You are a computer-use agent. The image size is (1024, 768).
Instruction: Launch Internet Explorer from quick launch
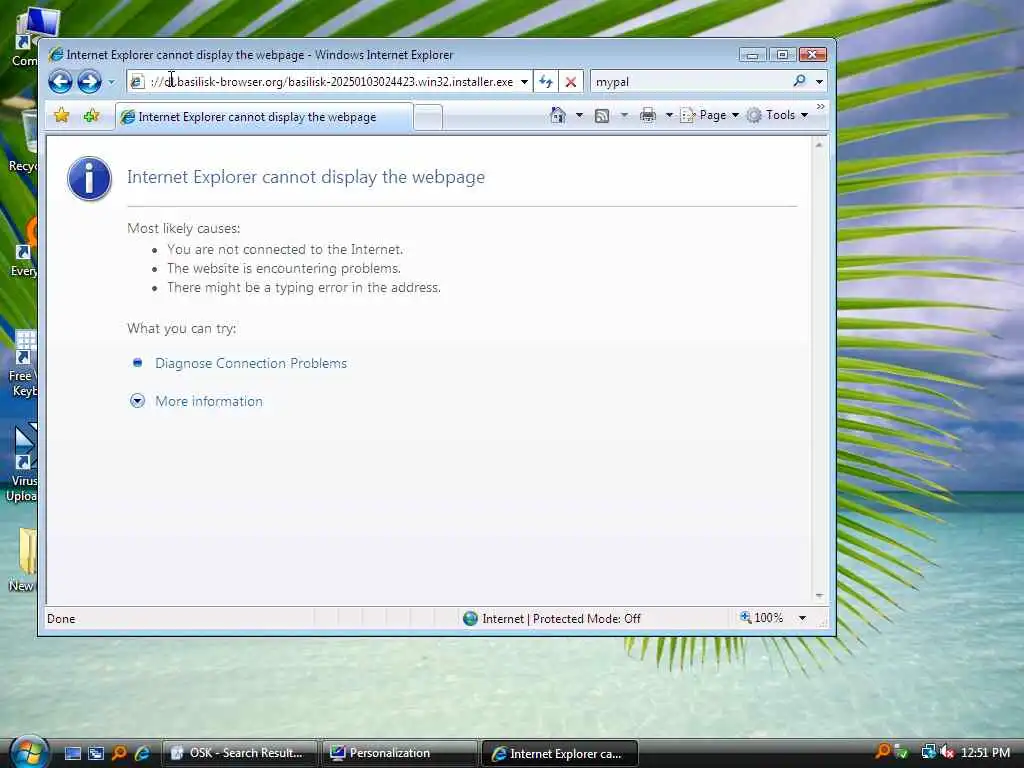click(x=142, y=753)
